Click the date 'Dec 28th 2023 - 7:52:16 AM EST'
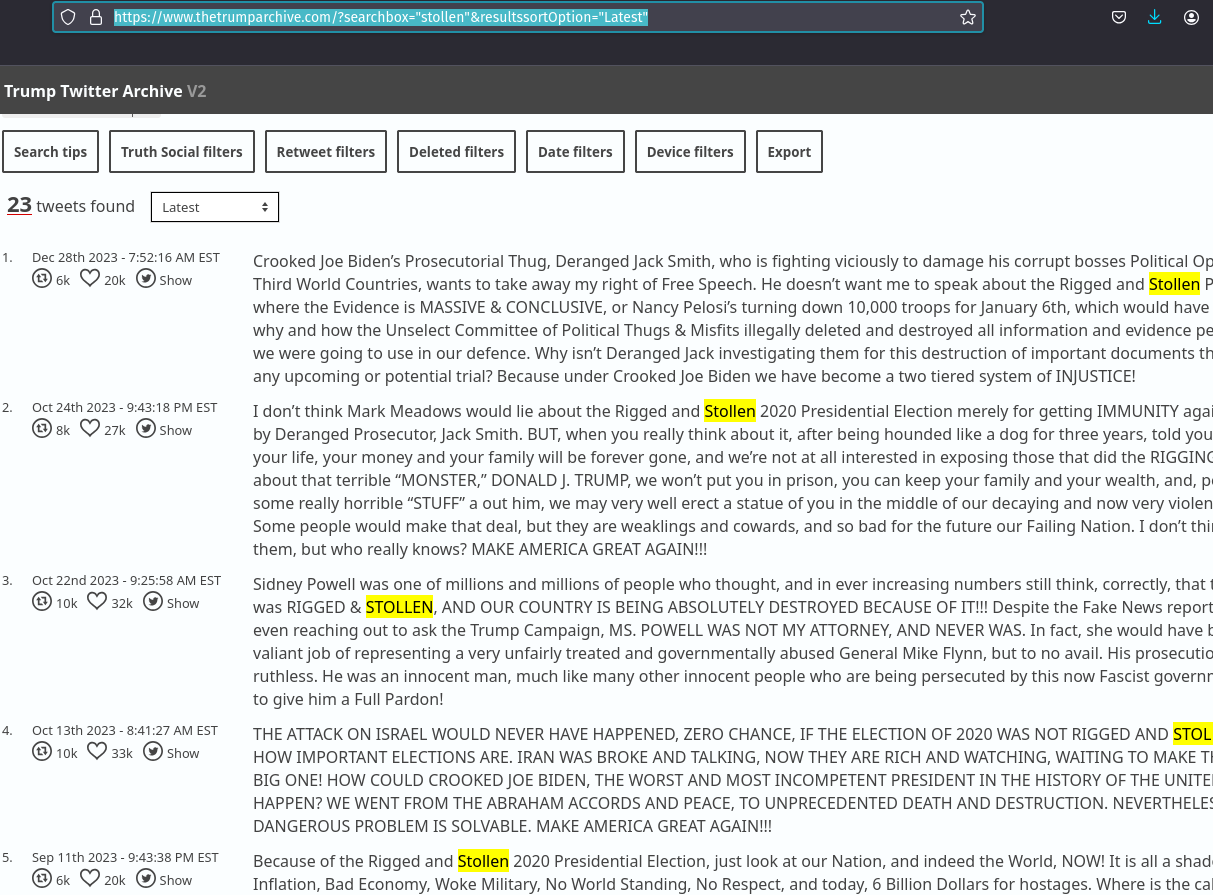The image size is (1213, 895). (126, 257)
